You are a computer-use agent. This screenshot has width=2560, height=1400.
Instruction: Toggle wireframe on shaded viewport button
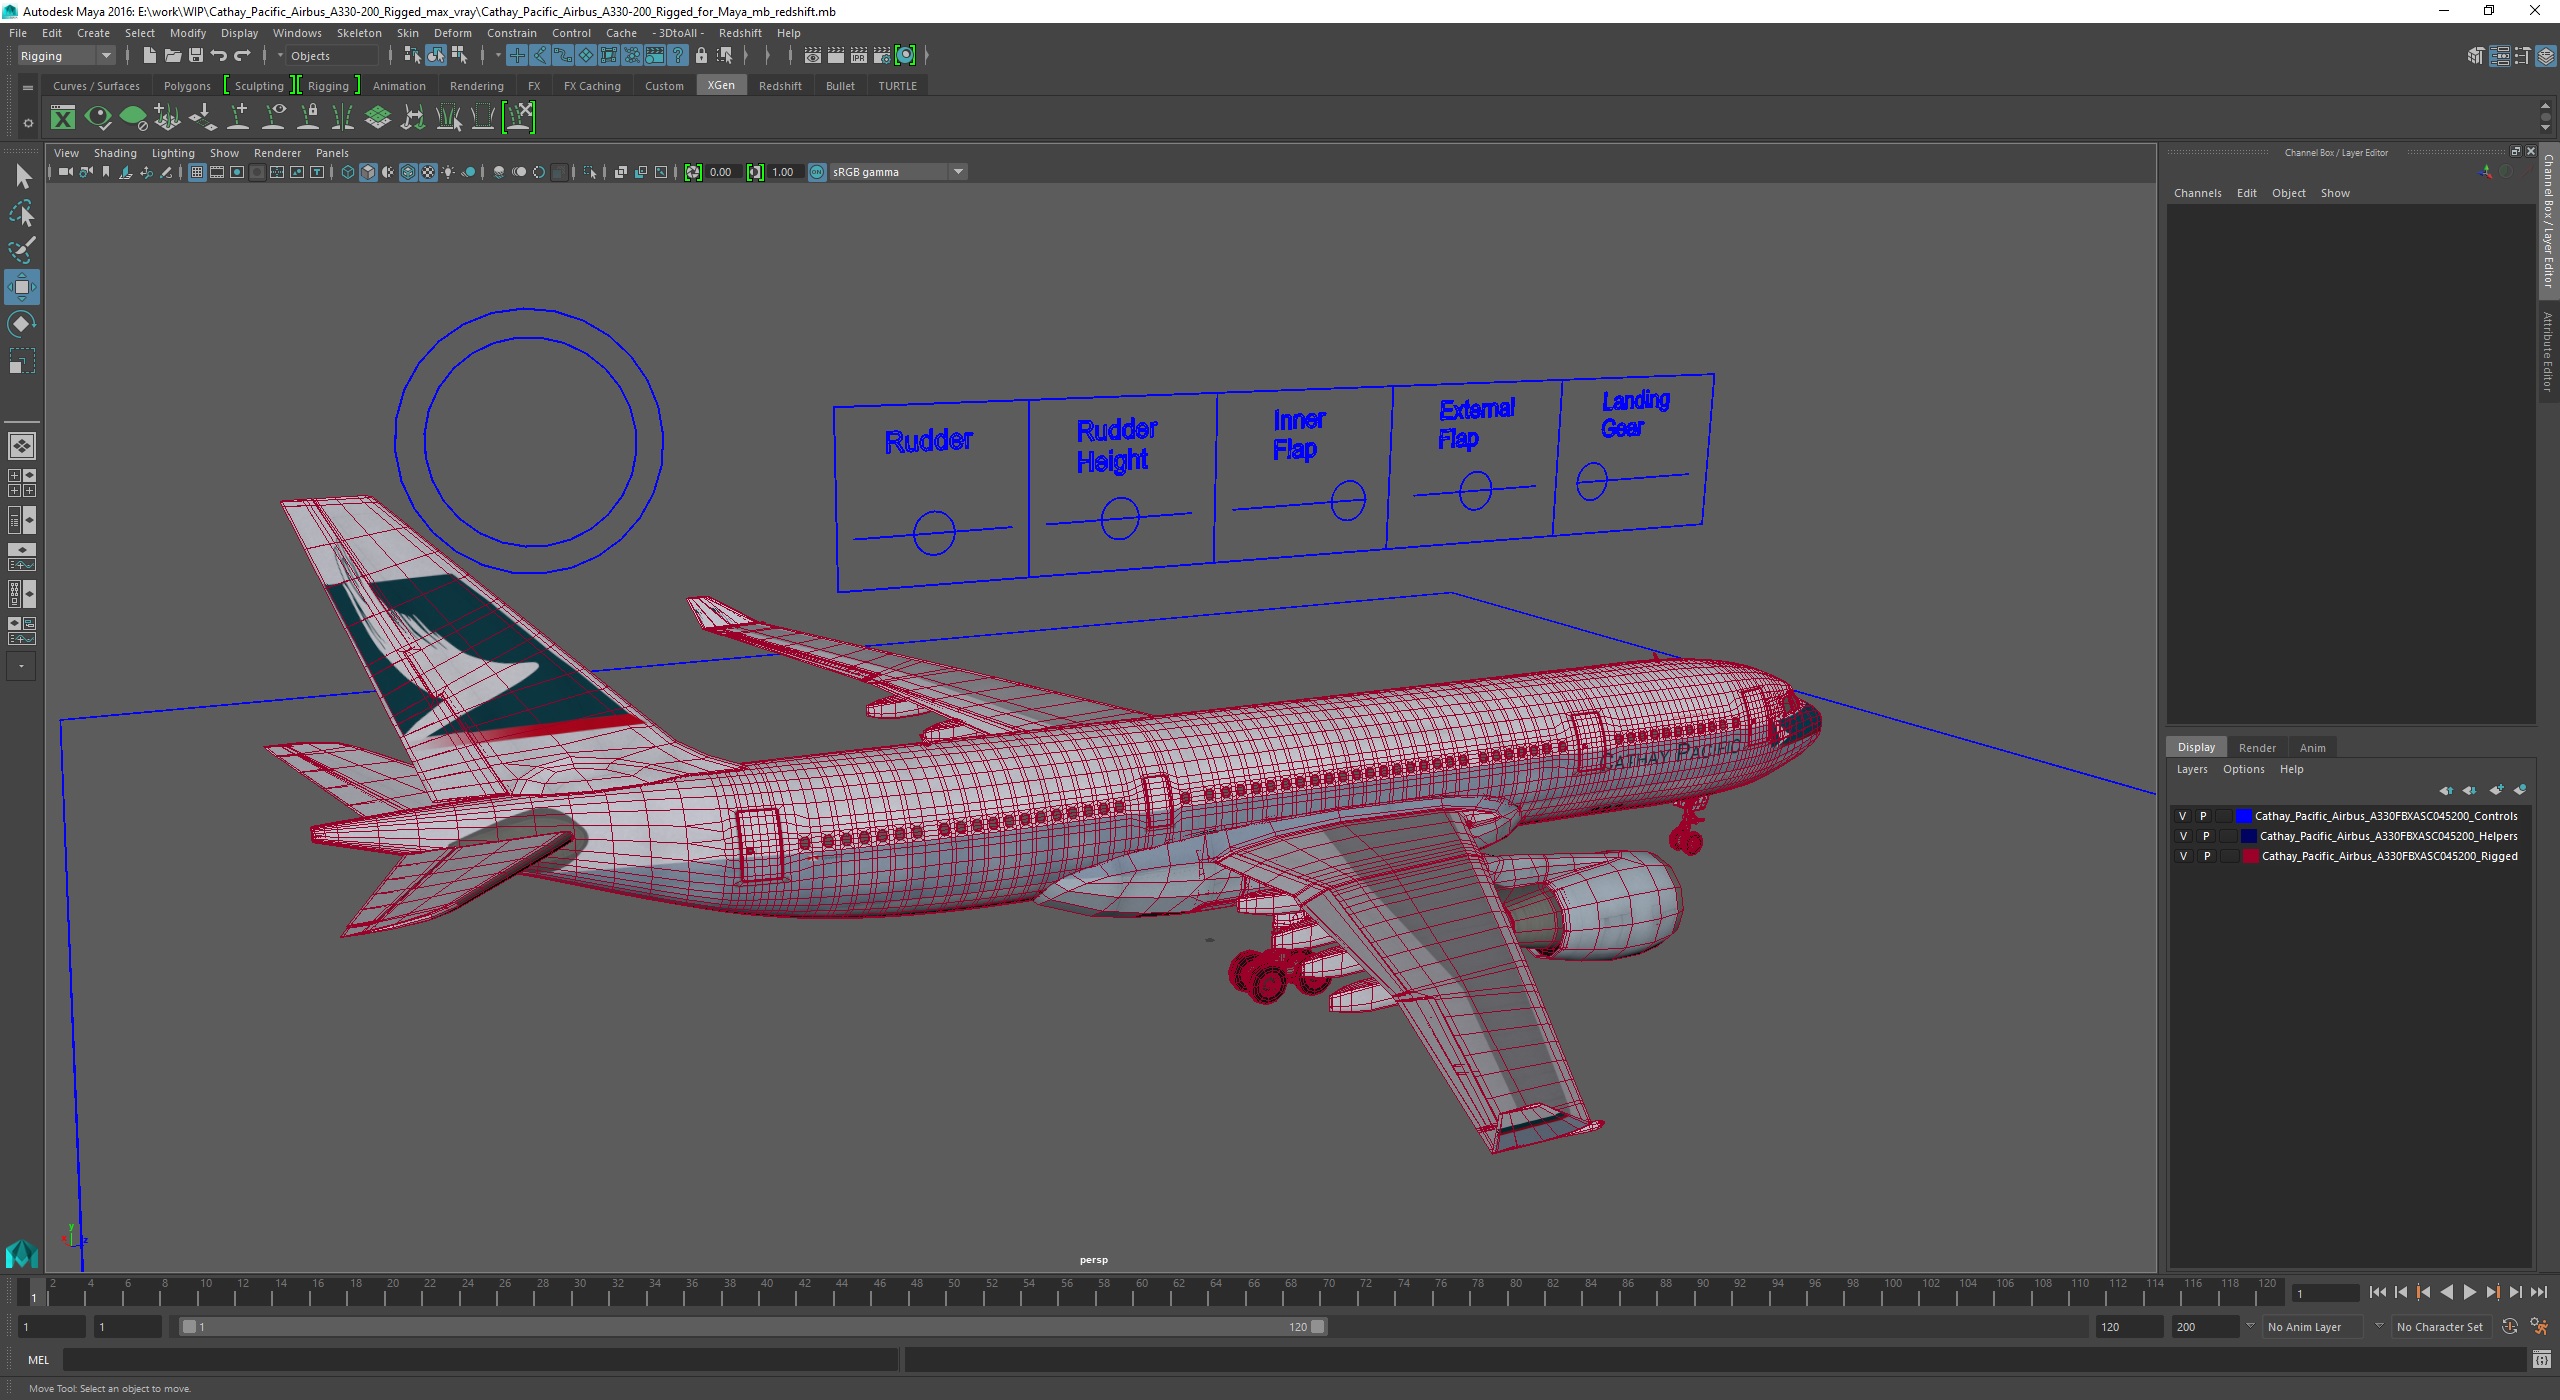coord(408,172)
